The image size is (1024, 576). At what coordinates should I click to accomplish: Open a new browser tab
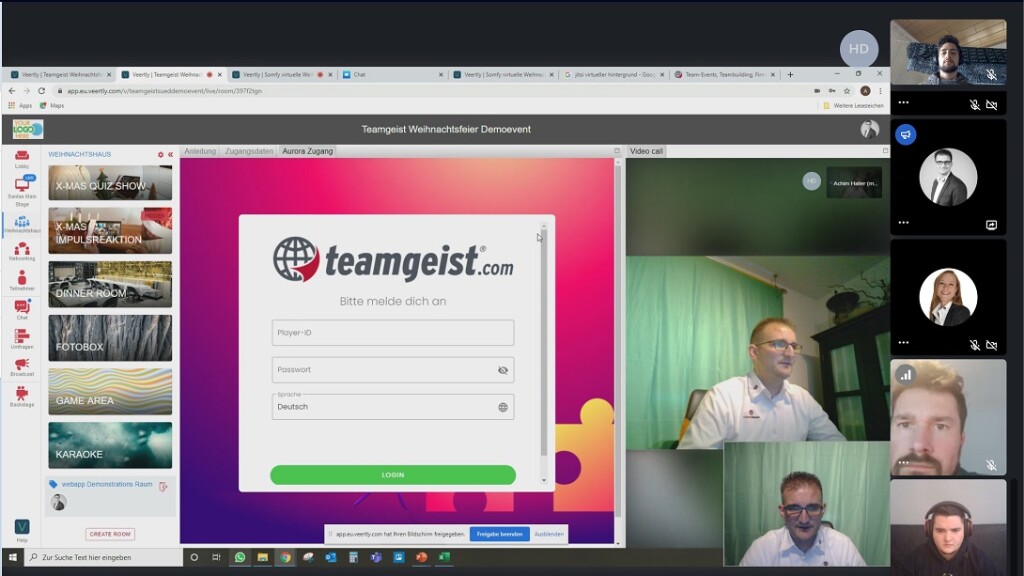click(x=790, y=74)
